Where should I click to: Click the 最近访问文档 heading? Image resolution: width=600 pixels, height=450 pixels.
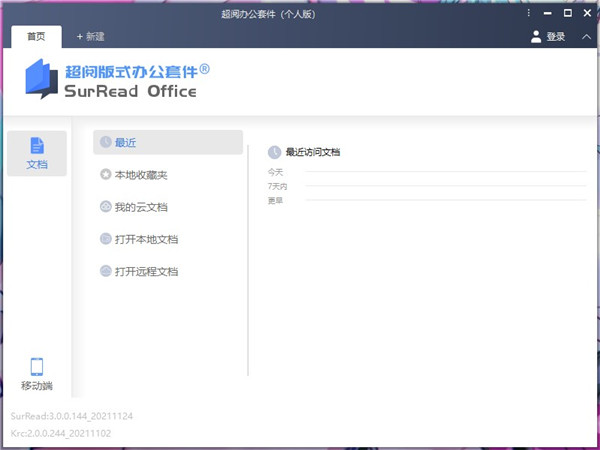point(313,152)
